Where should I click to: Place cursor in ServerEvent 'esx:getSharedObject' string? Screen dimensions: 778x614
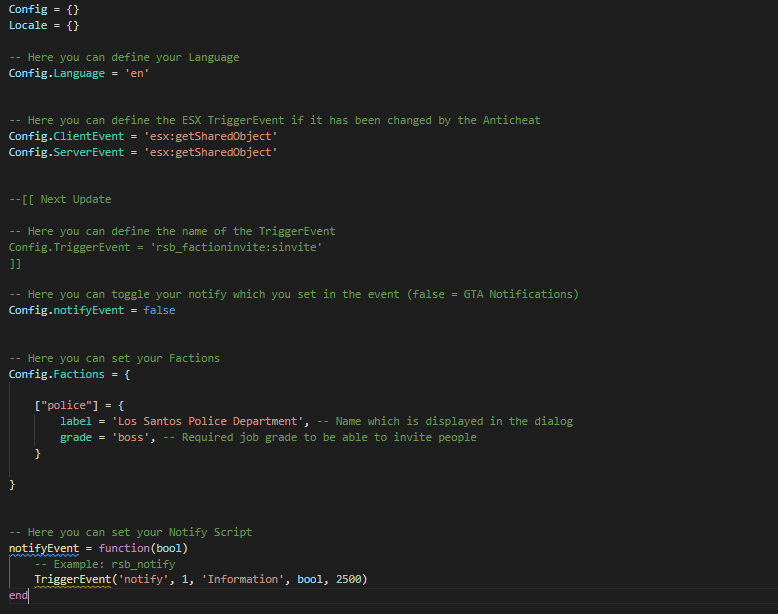point(210,152)
